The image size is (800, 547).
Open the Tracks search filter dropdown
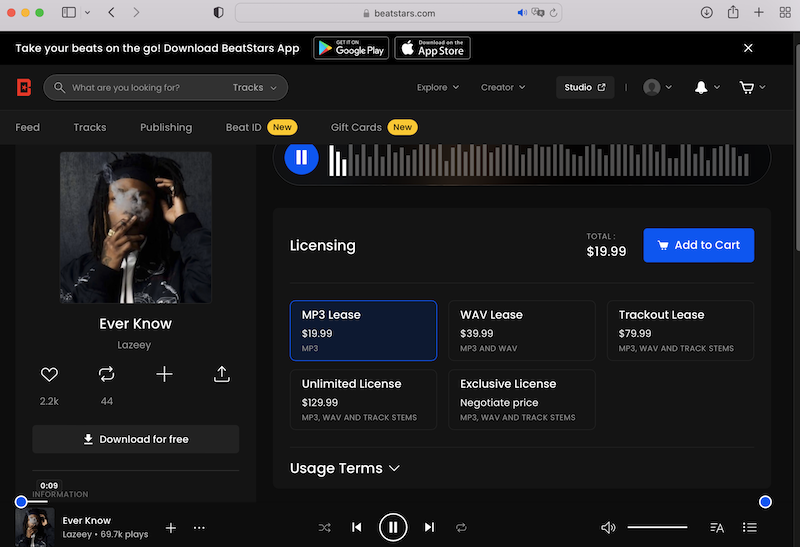pos(254,87)
